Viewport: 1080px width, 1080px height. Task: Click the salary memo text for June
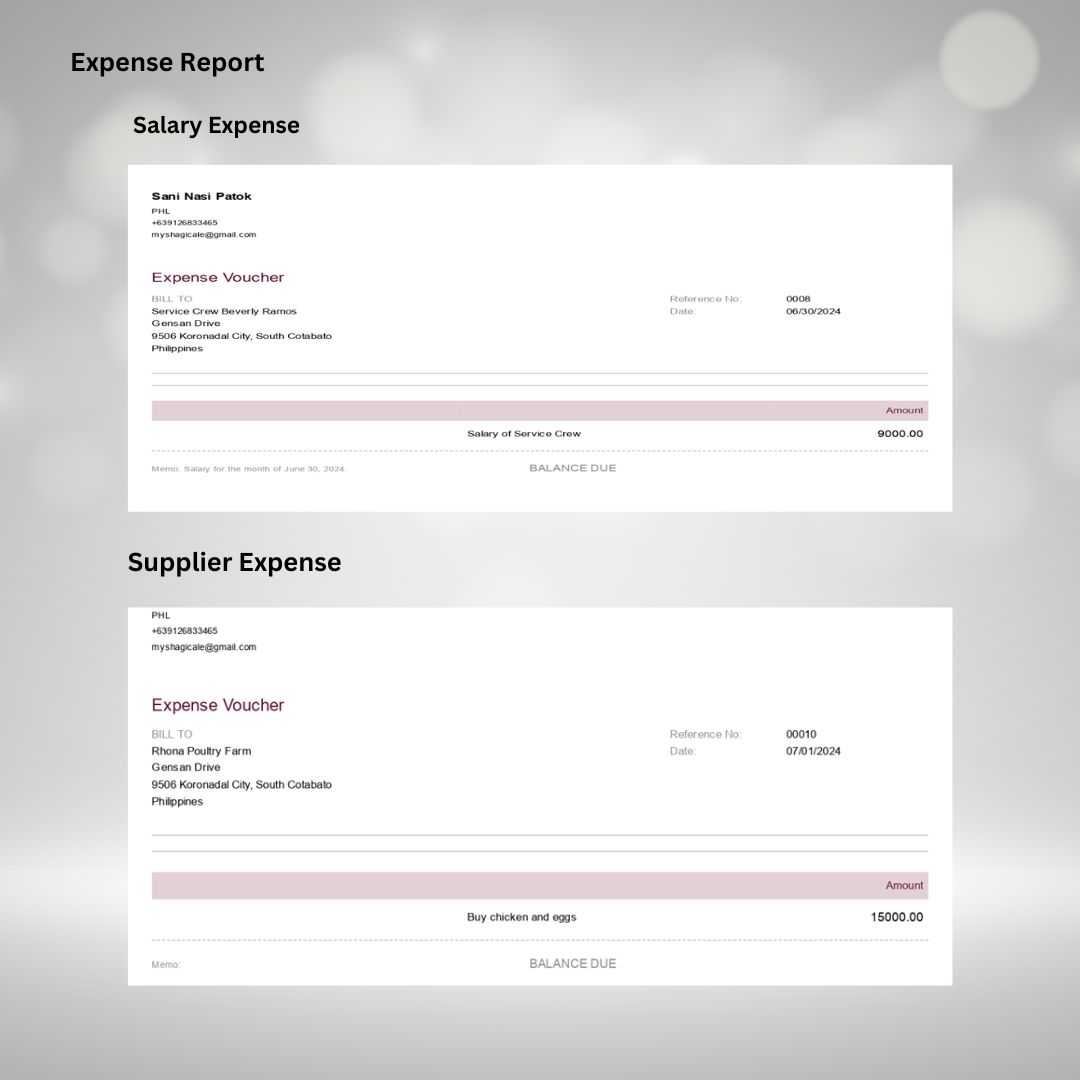tap(247, 468)
